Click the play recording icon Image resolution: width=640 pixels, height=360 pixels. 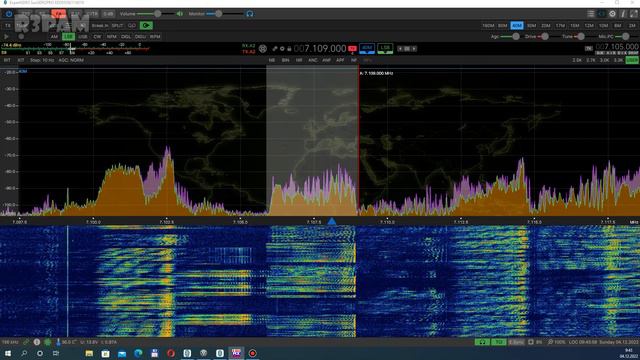(6, 36)
